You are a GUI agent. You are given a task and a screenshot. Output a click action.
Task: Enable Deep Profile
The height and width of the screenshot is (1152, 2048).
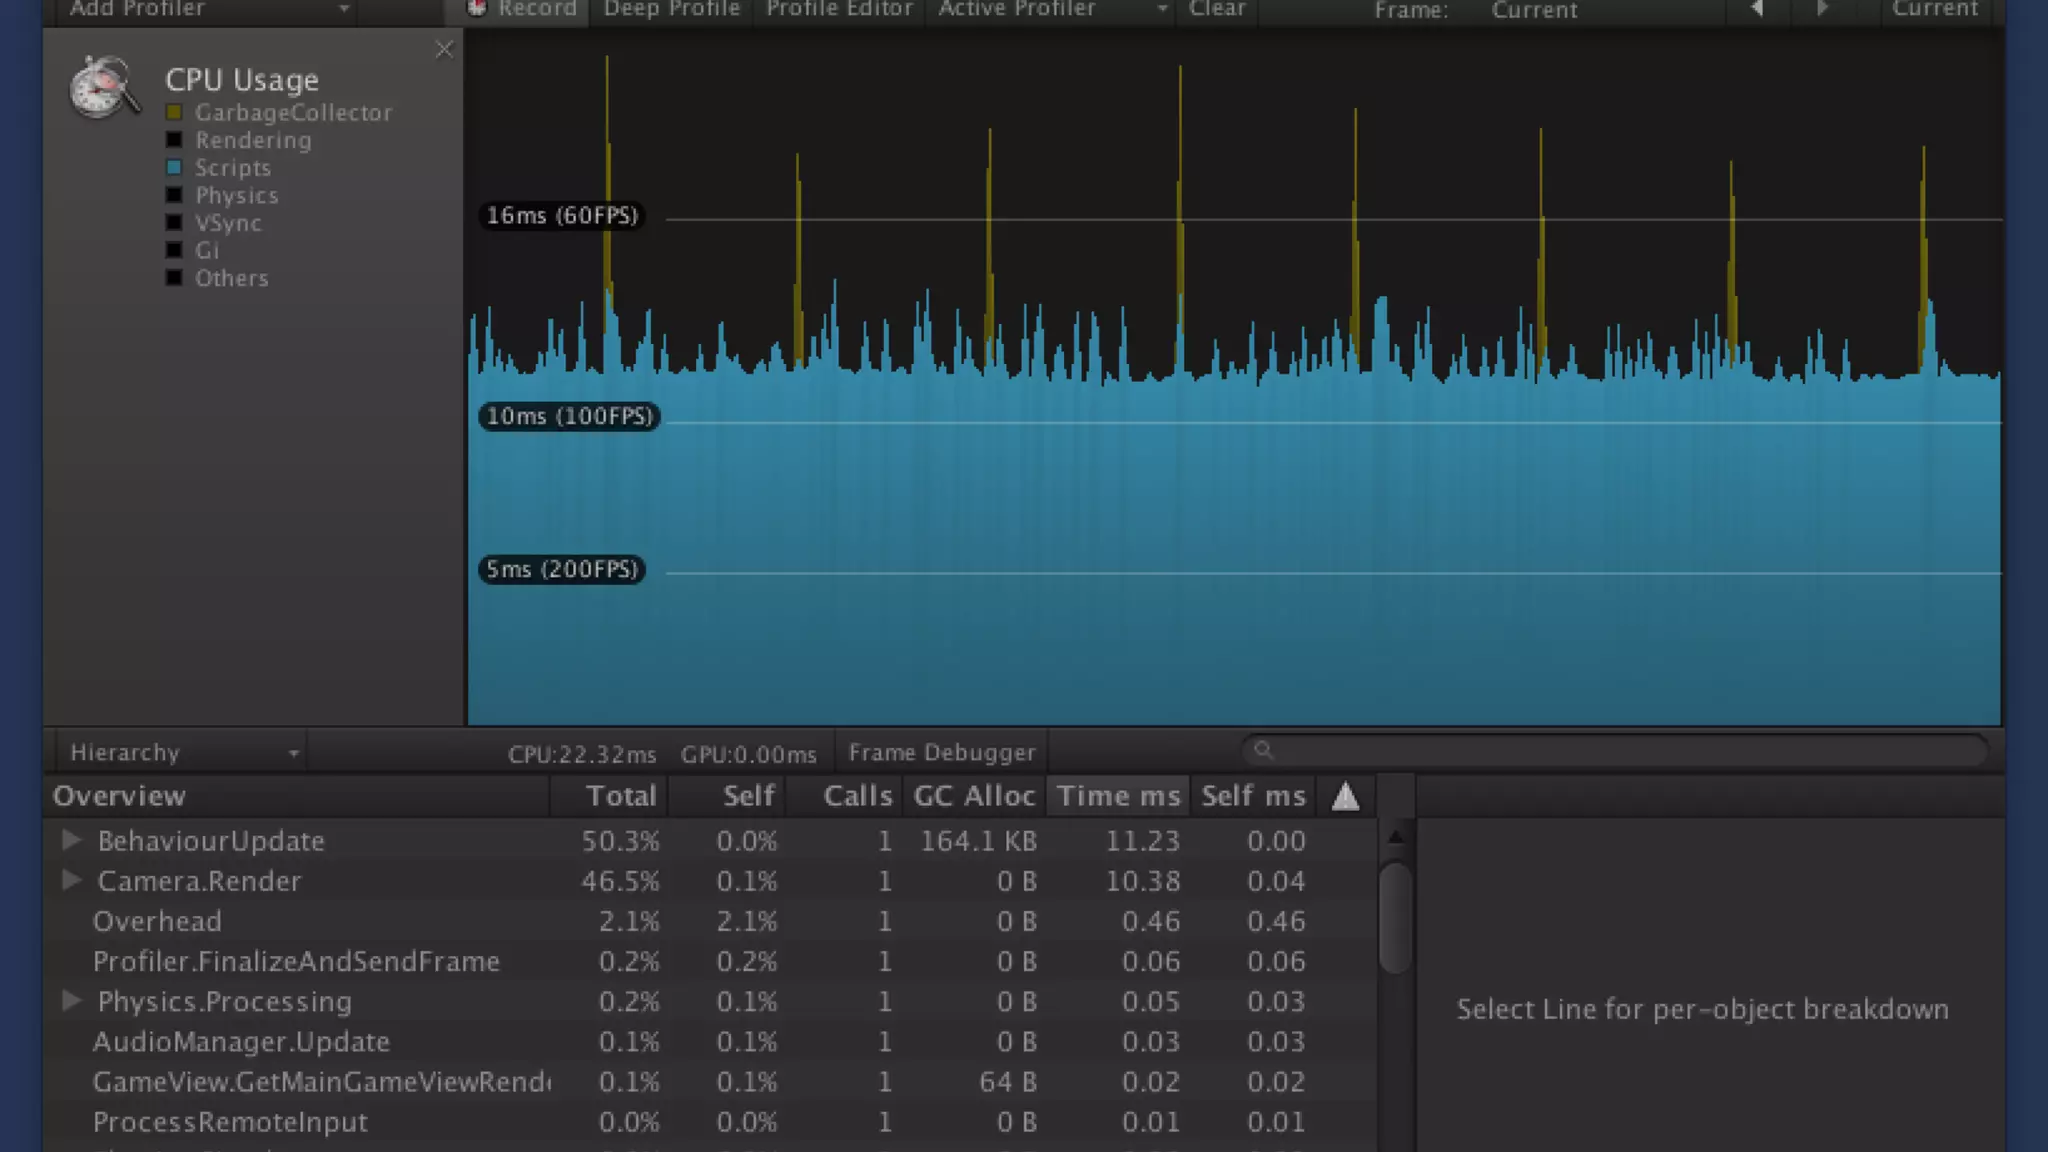click(671, 10)
